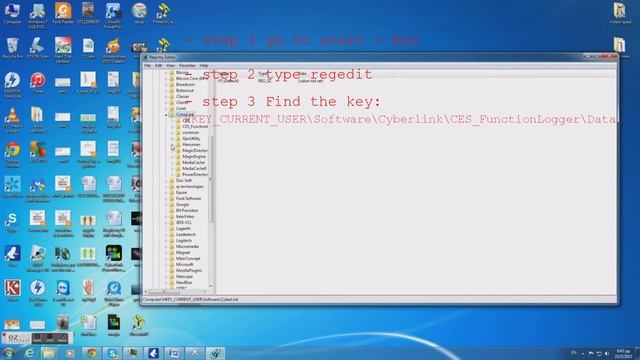The width and height of the screenshot is (640, 360).
Task: Select the InterVideo key
Action: tap(185, 216)
